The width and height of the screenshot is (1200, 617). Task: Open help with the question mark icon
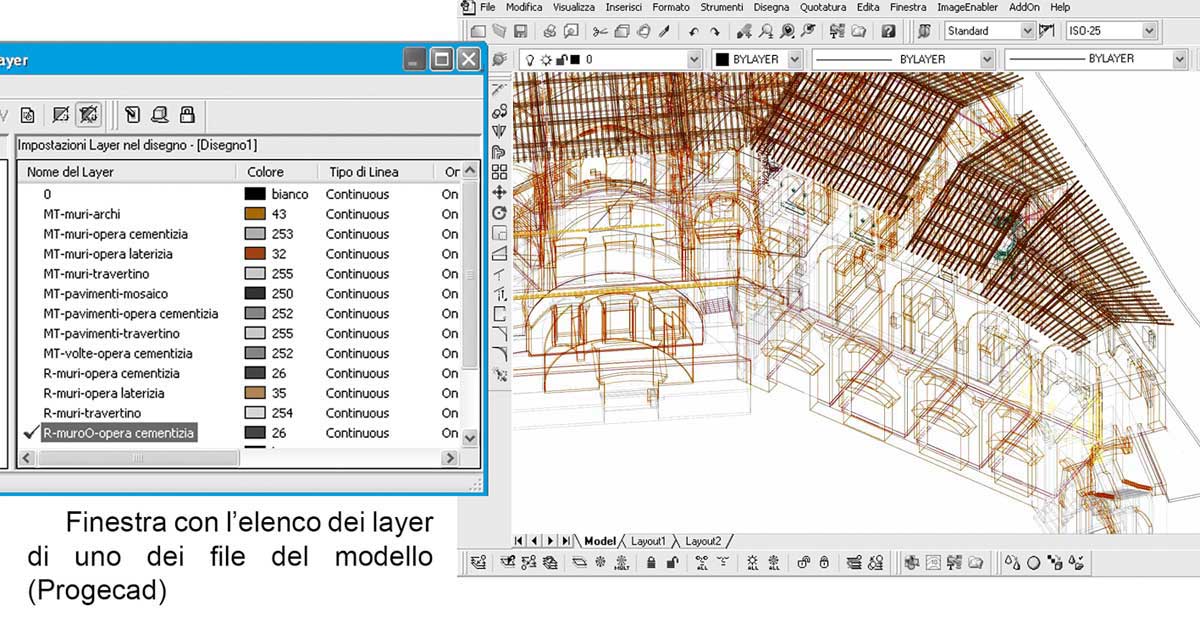pos(888,32)
